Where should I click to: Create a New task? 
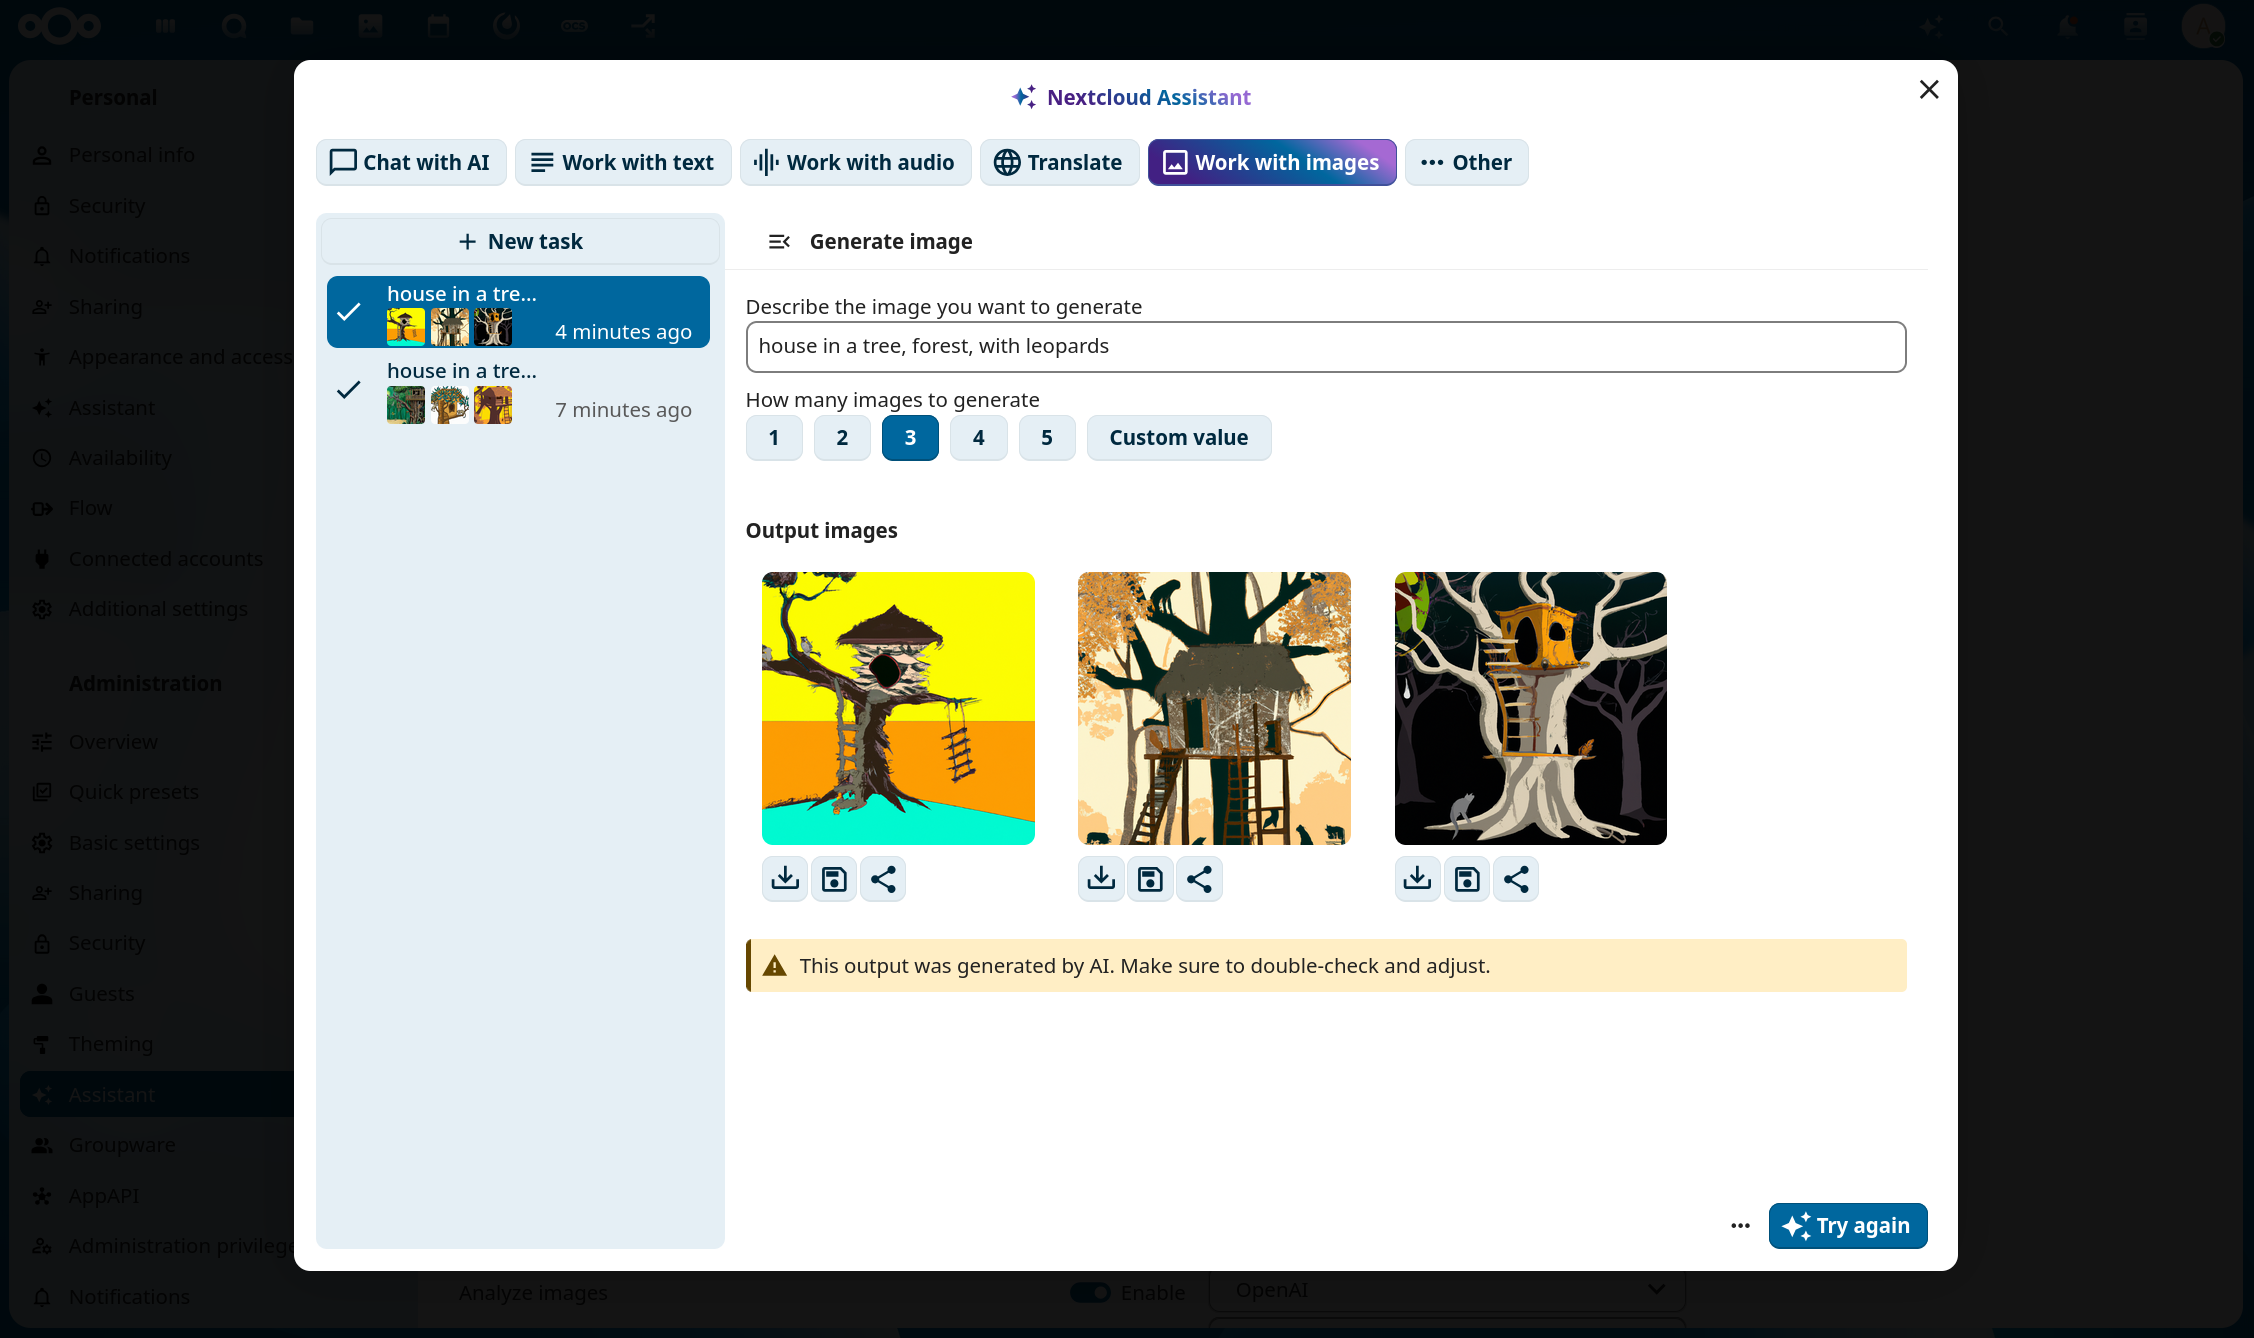520,242
